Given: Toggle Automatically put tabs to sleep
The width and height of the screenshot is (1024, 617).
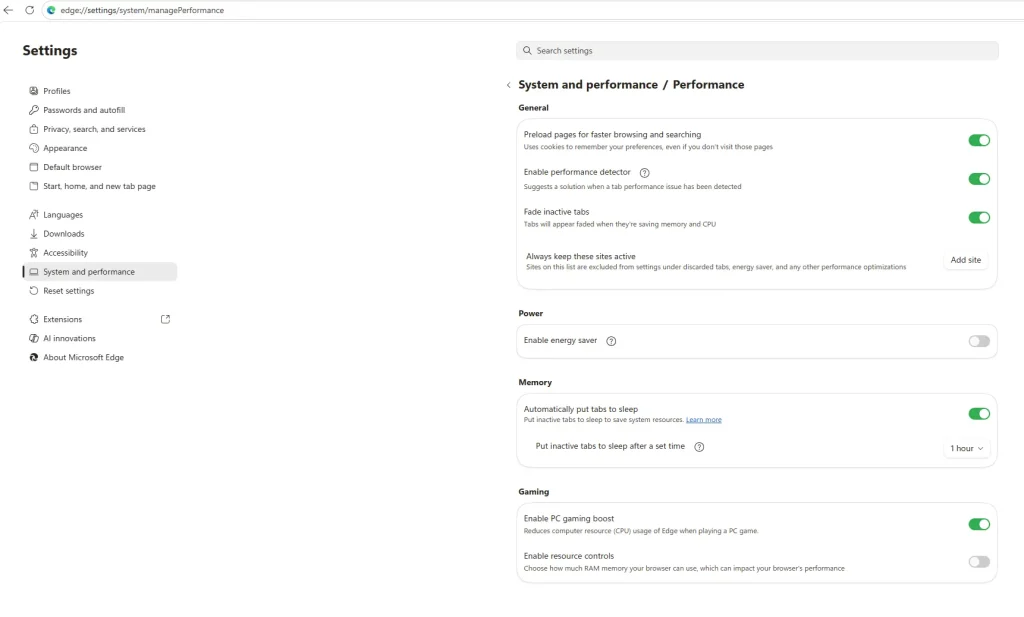Looking at the screenshot, I should pyautogui.click(x=979, y=413).
